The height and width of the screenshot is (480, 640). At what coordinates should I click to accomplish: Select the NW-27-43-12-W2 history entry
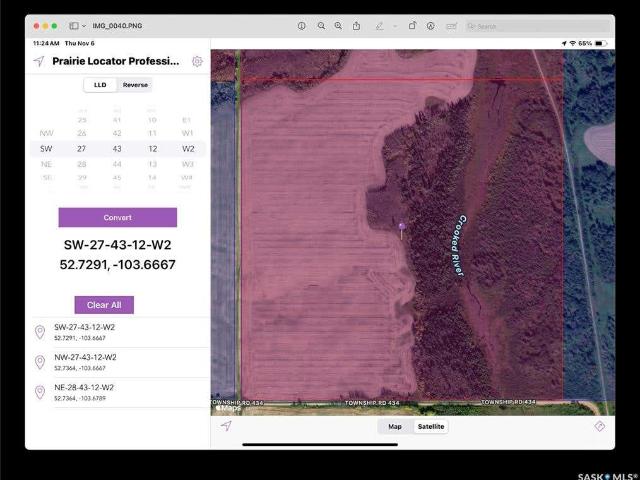85,361
